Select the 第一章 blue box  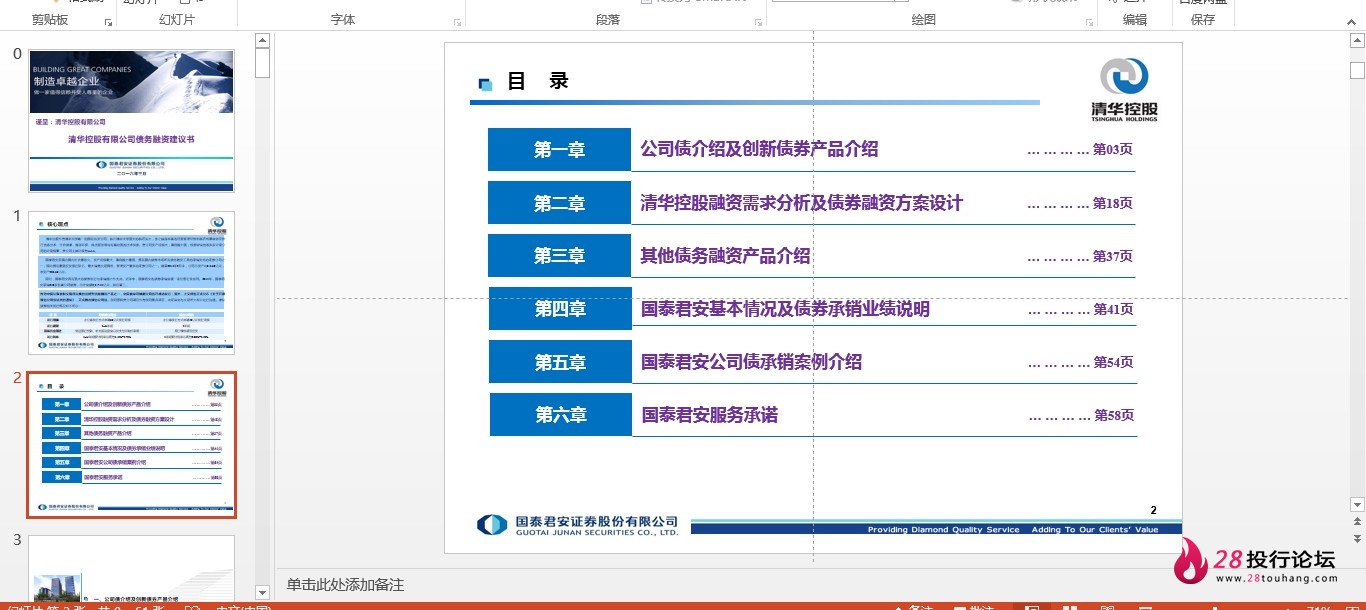point(559,150)
